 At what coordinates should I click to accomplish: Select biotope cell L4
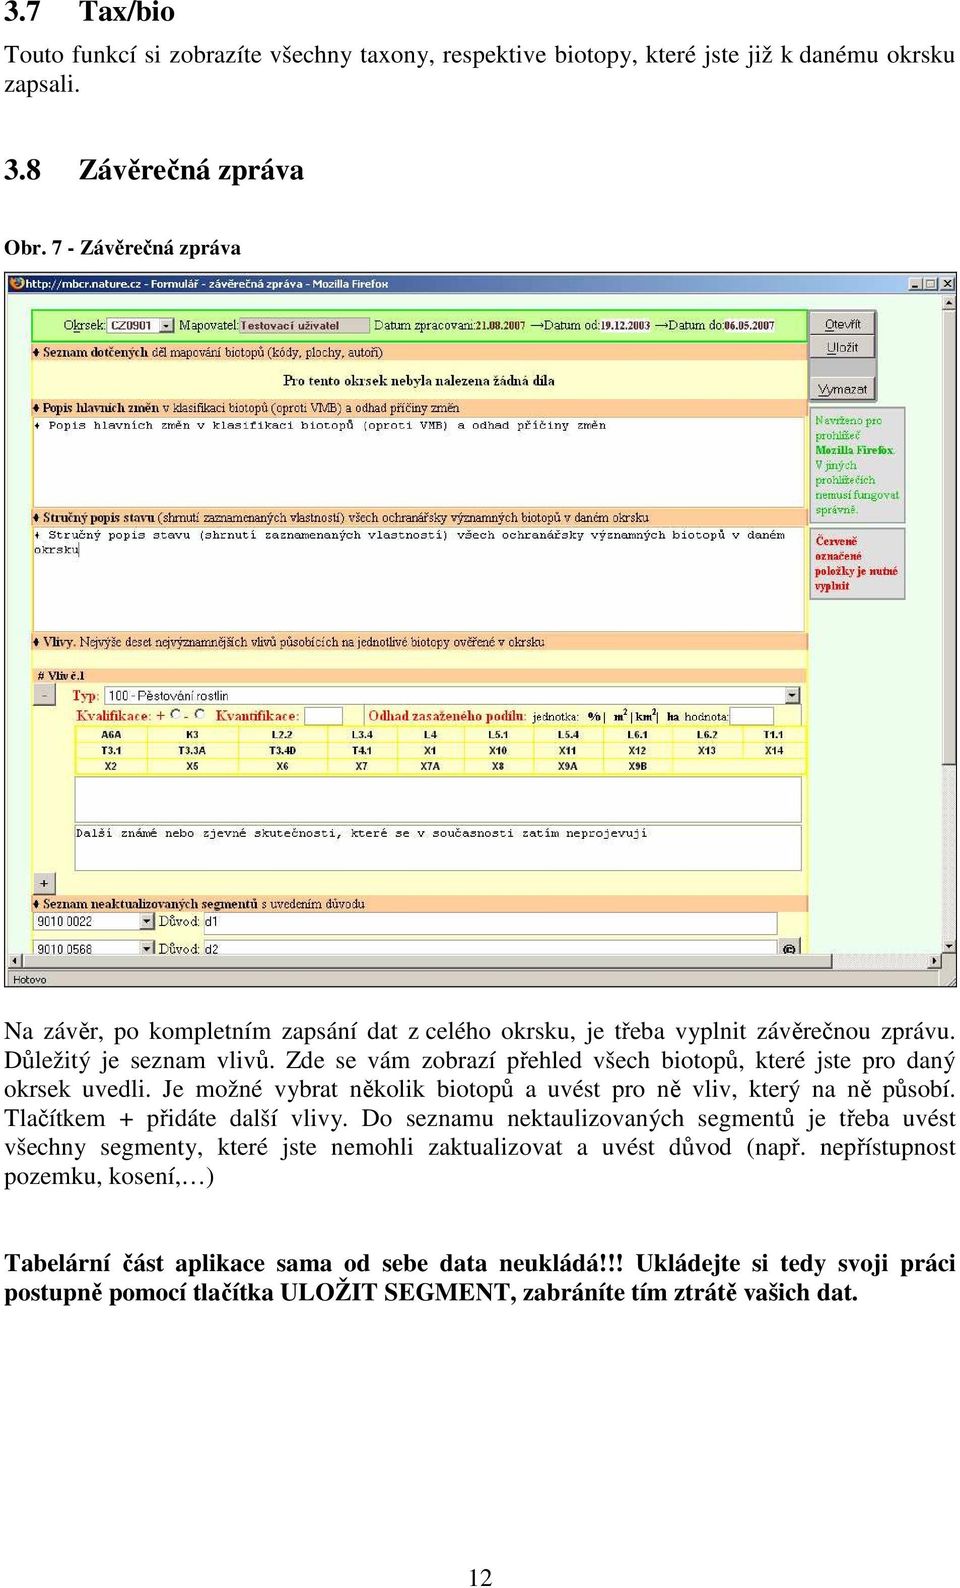(430, 735)
